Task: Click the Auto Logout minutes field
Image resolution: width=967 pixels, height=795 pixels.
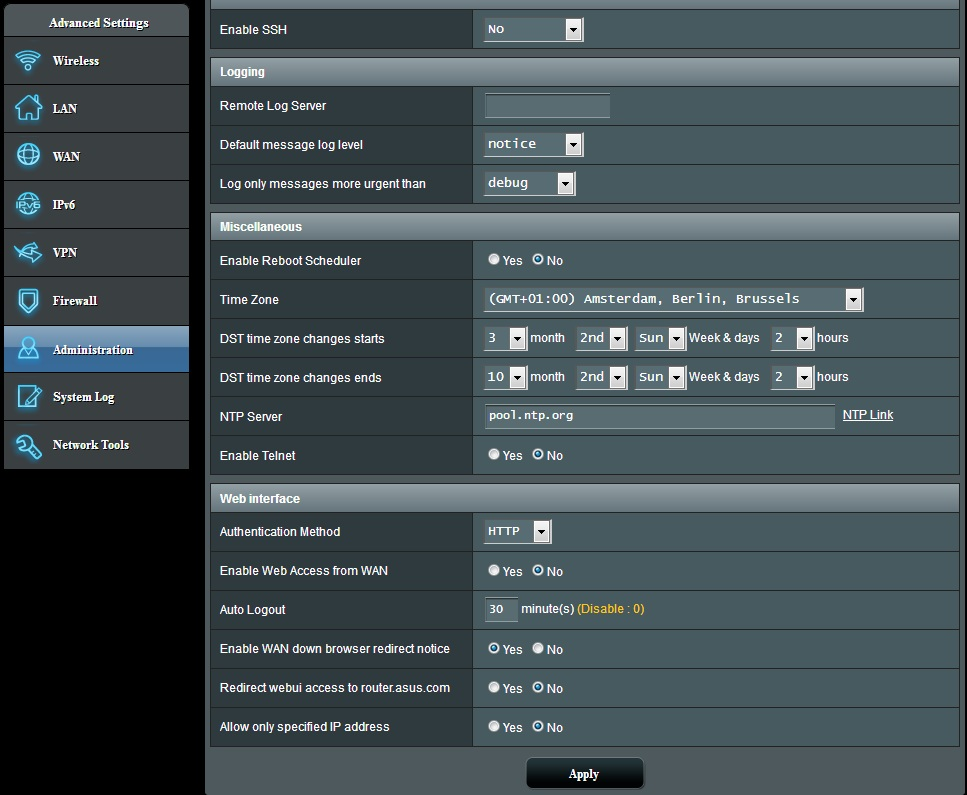Action: [501, 609]
